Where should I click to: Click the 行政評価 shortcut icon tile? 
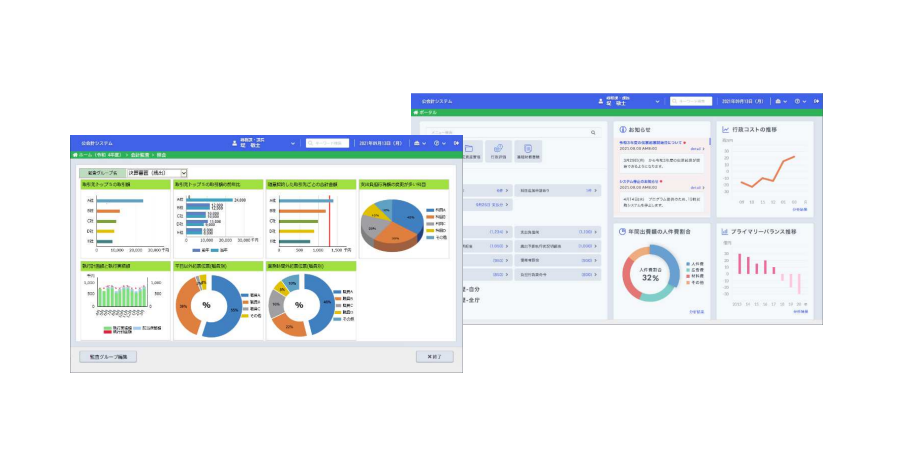click(x=500, y=152)
